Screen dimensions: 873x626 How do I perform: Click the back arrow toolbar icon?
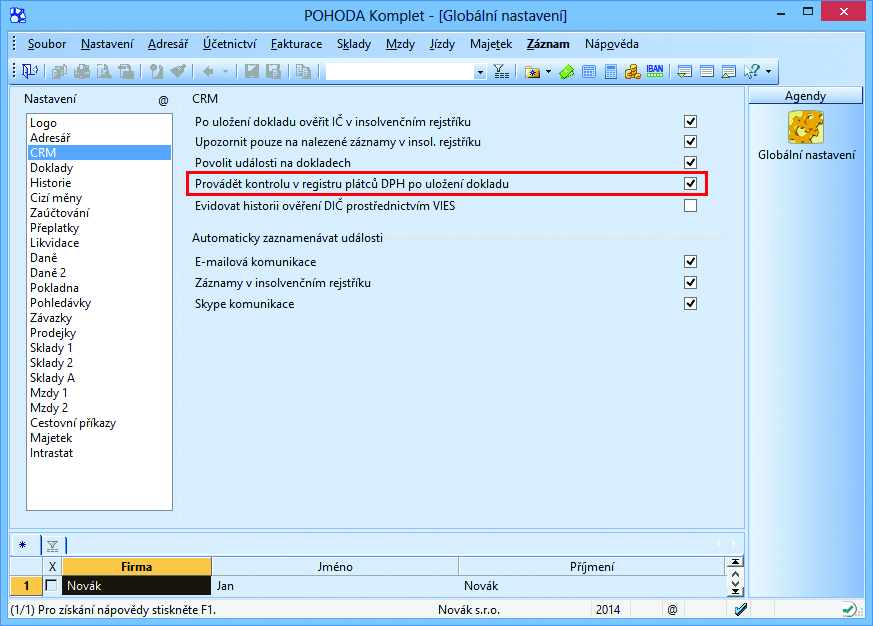208,71
